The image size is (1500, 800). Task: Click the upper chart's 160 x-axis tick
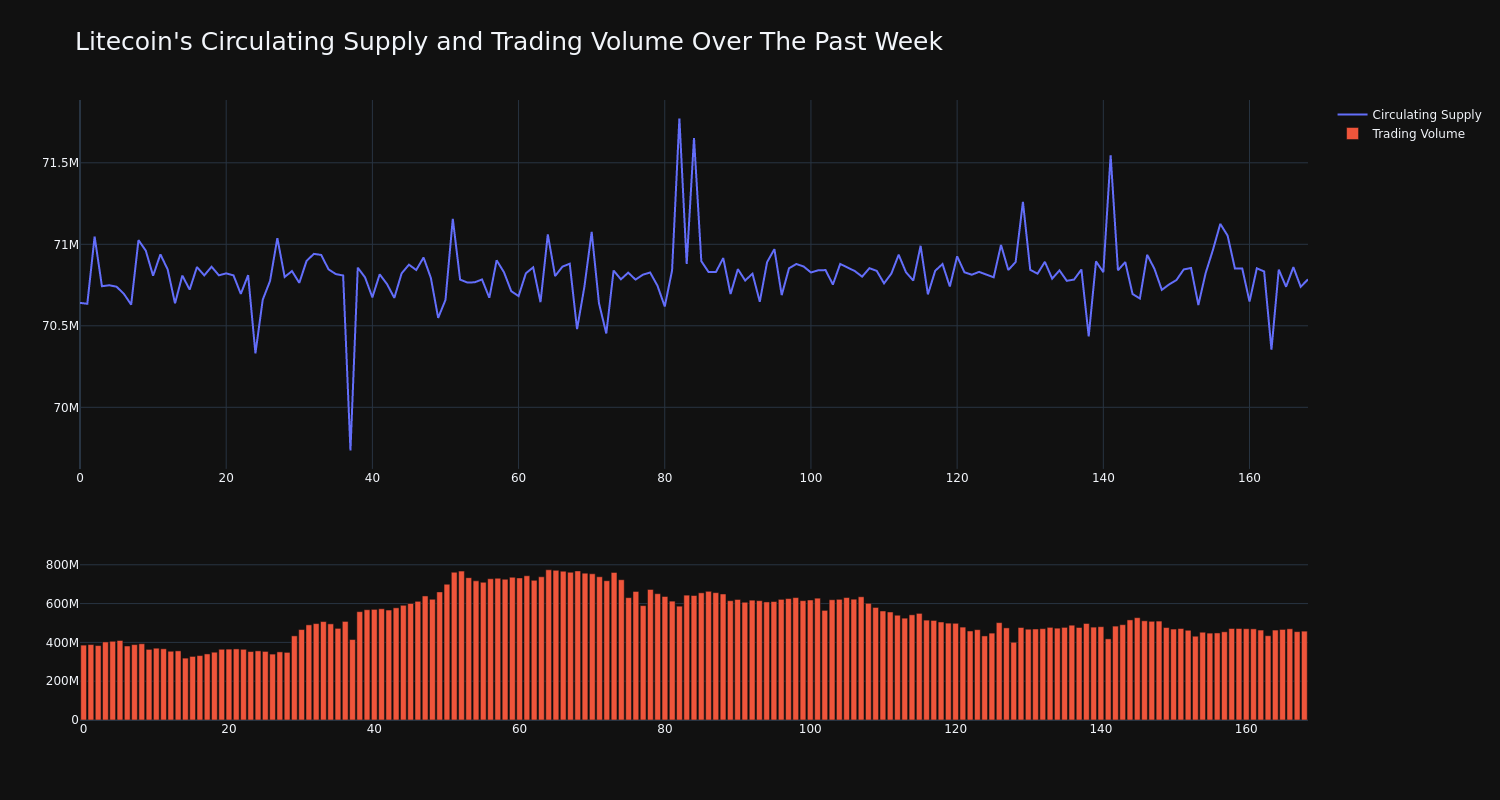[x=1249, y=478]
